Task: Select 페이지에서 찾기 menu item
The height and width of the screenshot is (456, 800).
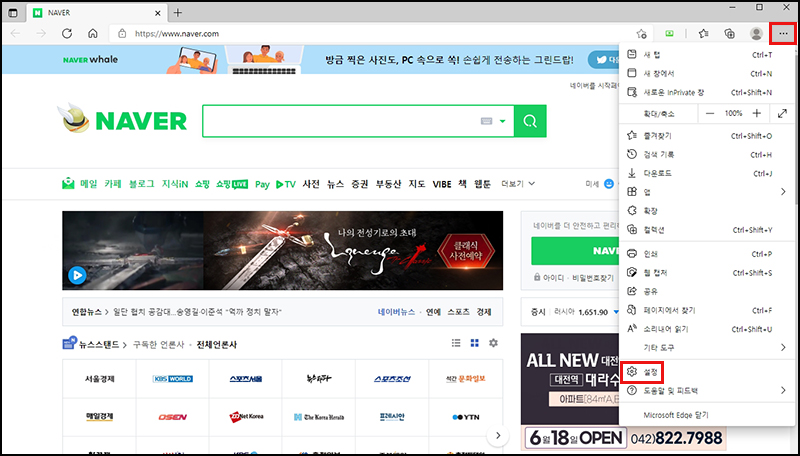Action: click(709, 310)
